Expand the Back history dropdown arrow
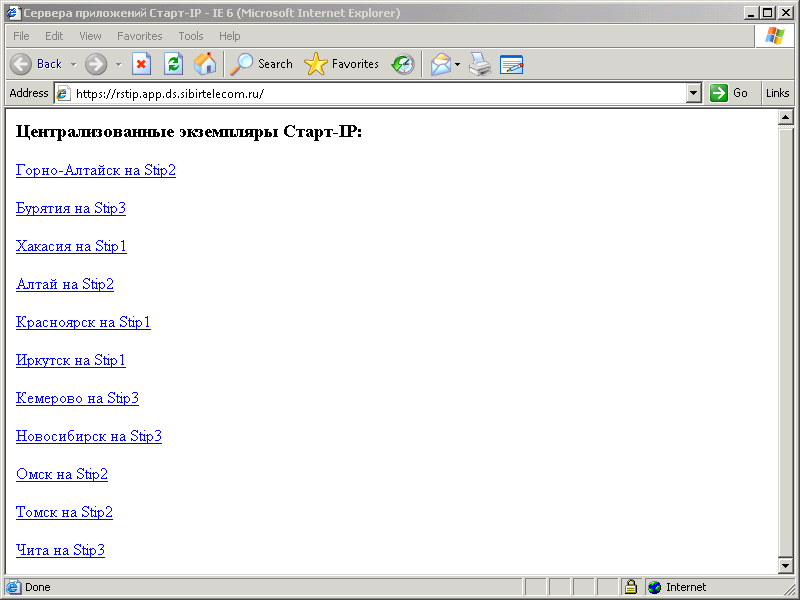 [73, 65]
